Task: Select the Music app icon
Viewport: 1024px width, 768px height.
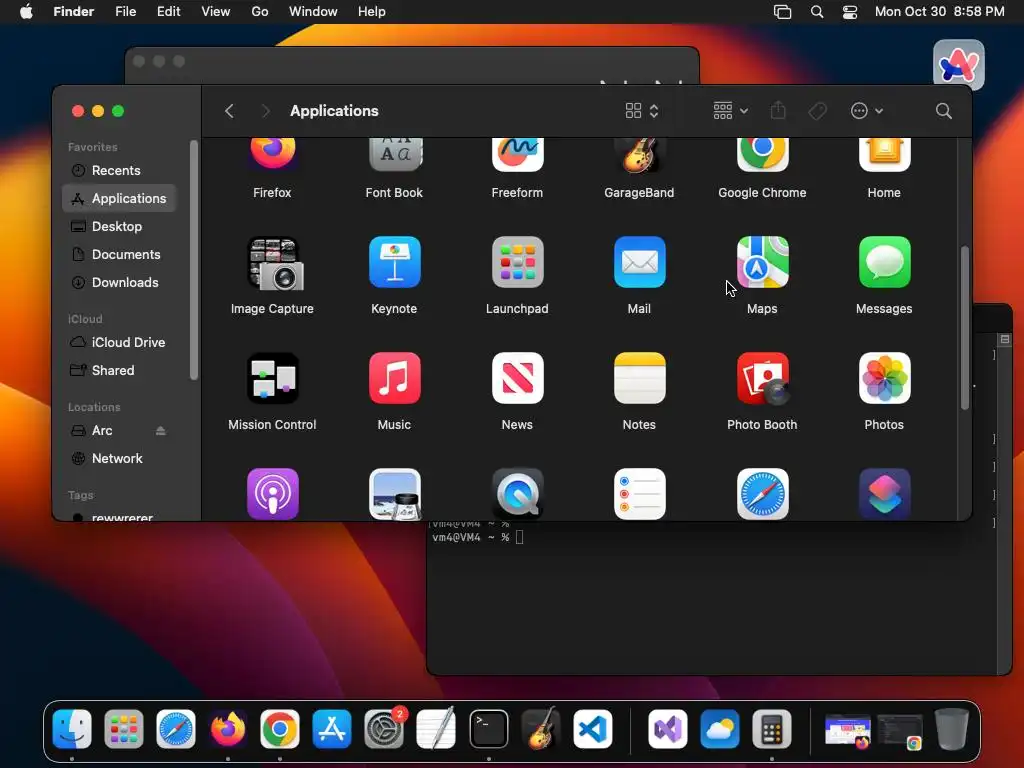Action: click(x=394, y=378)
